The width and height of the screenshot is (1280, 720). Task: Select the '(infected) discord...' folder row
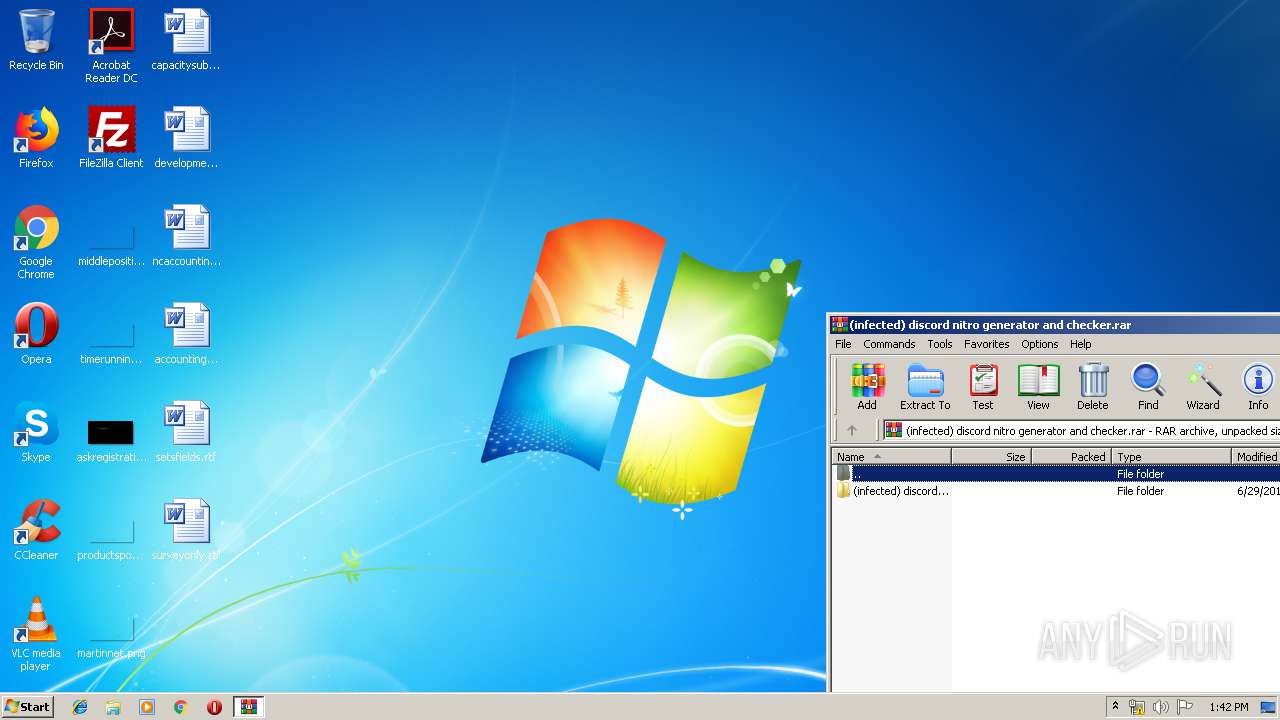(1056, 491)
